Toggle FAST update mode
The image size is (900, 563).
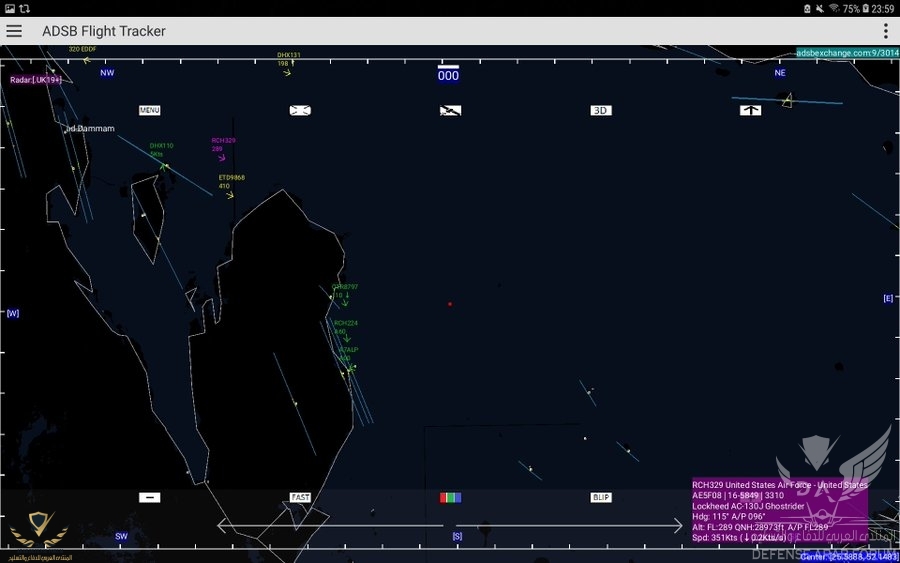tap(300, 497)
